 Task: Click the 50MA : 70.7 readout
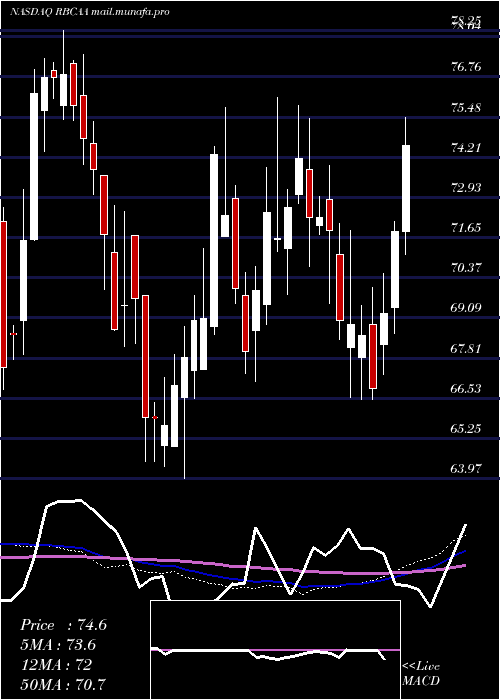coord(63,685)
